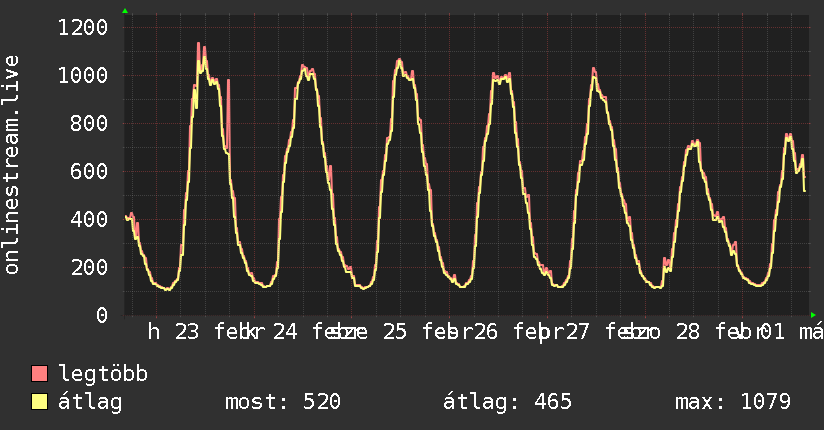The image size is (824, 430).
Task: Select the 27 date label on x-axis
Action: (577, 333)
